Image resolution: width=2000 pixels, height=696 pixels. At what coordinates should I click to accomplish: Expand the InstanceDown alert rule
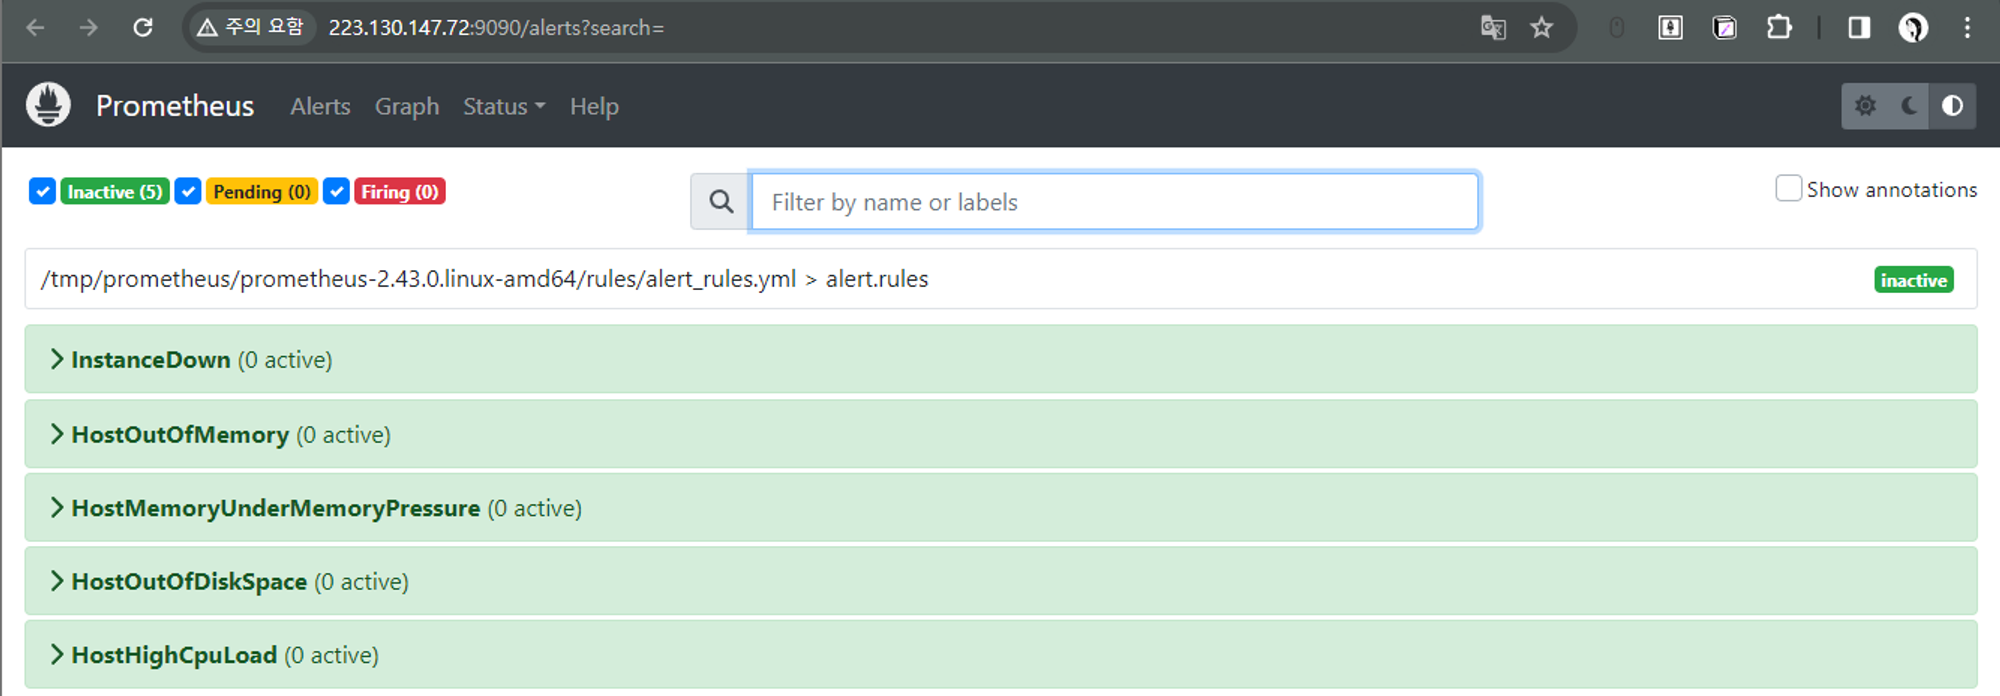coord(1000,359)
